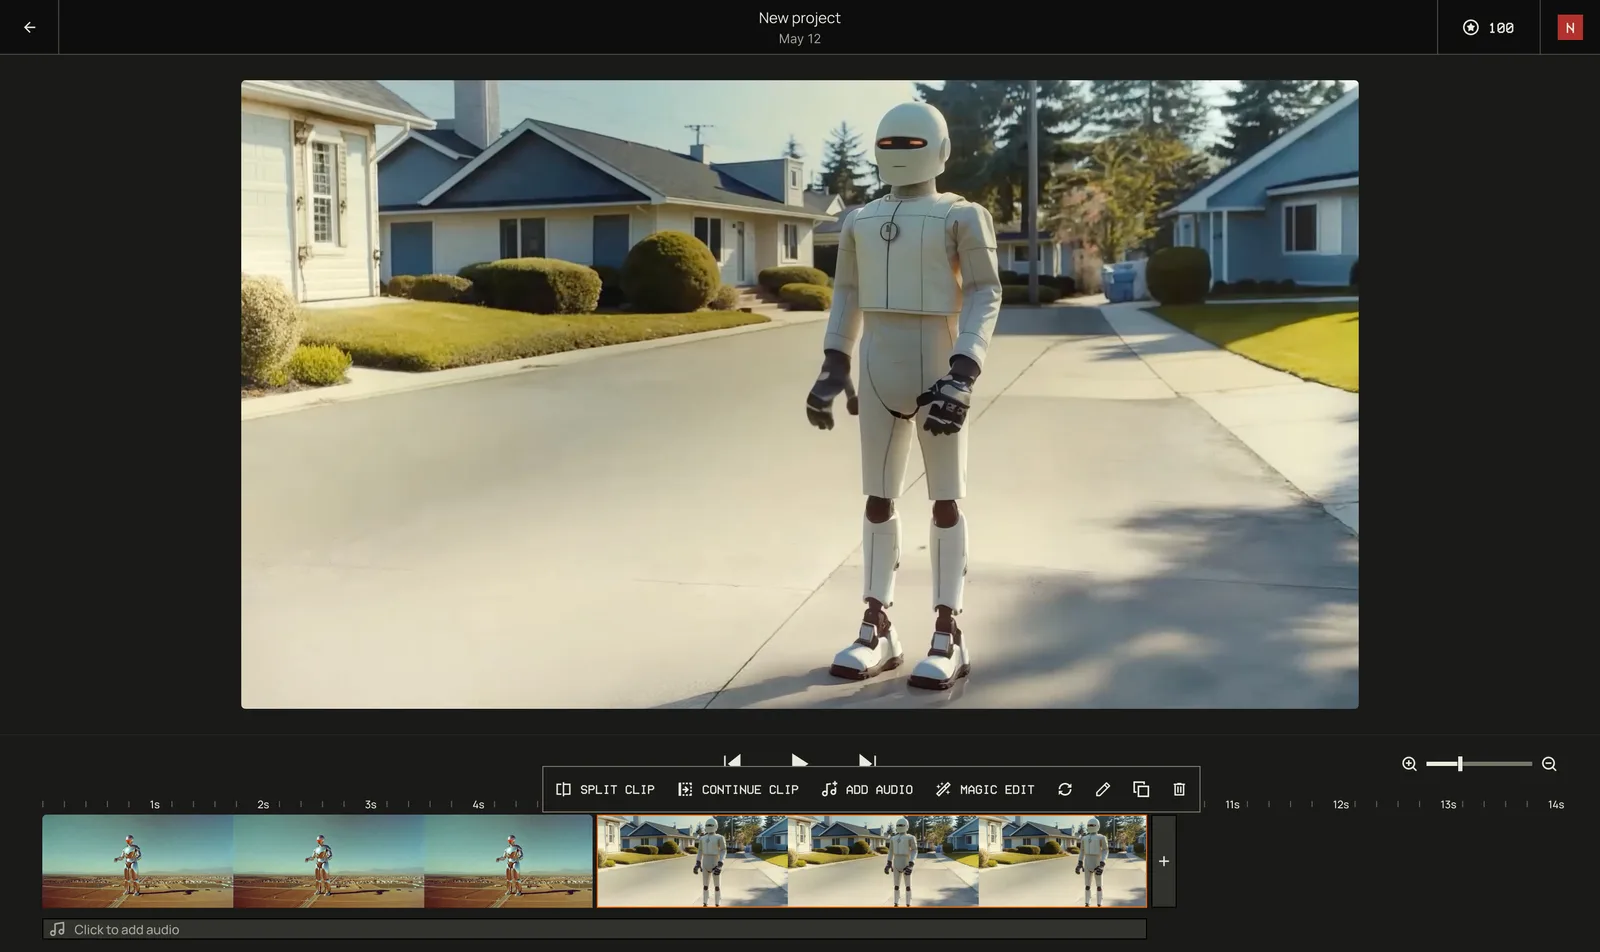Click the Add Audio button
The width and height of the screenshot is (1600, 952).
point(867,789)
